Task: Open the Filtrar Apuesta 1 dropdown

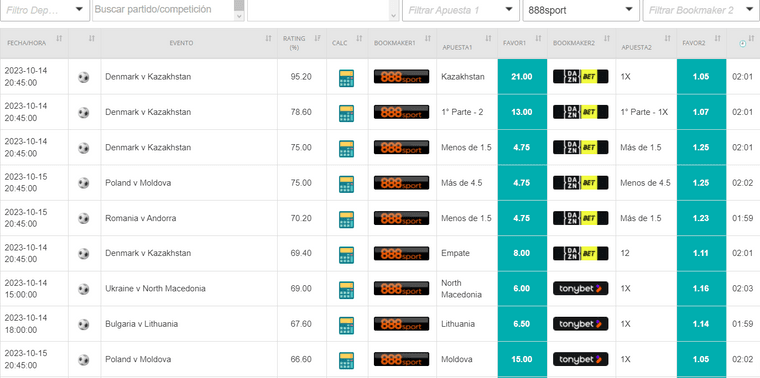Action: [460, 10]
